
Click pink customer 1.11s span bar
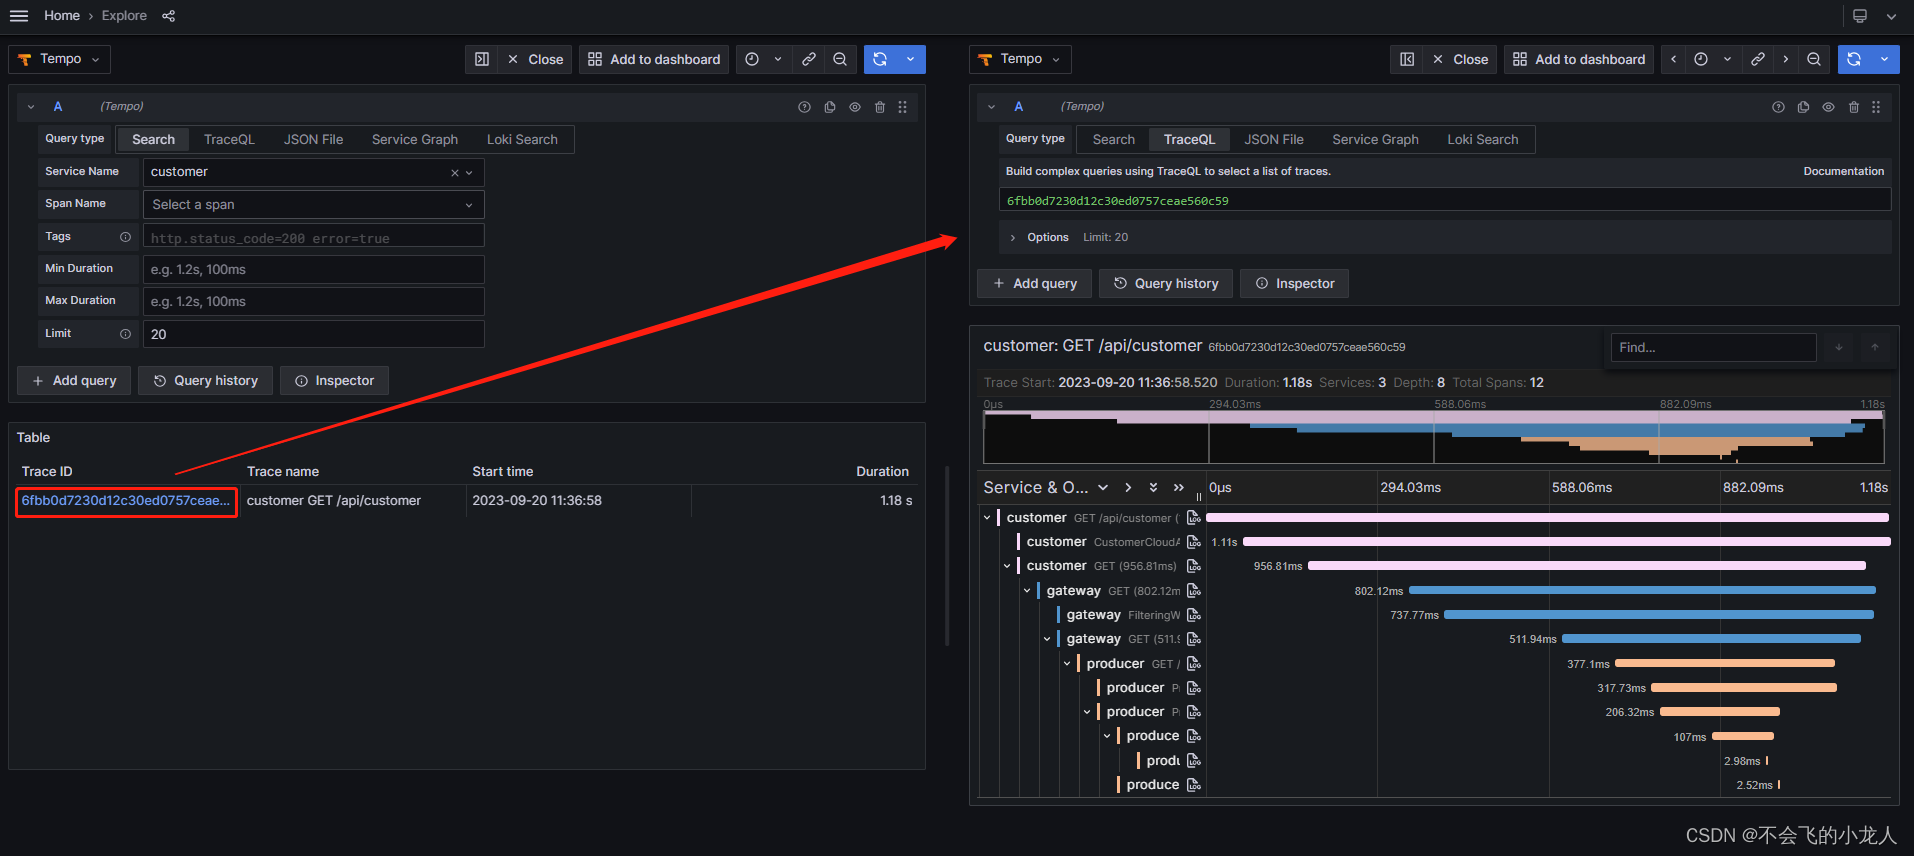[x=1567, y=542]
